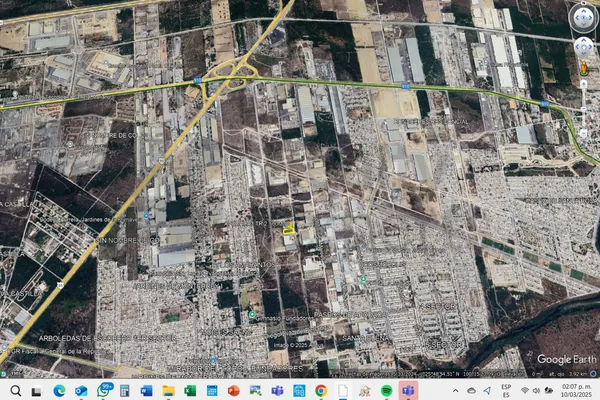Select the orange Pegman Street View icon
Screen dimensions: 600x400
[583, 67]
